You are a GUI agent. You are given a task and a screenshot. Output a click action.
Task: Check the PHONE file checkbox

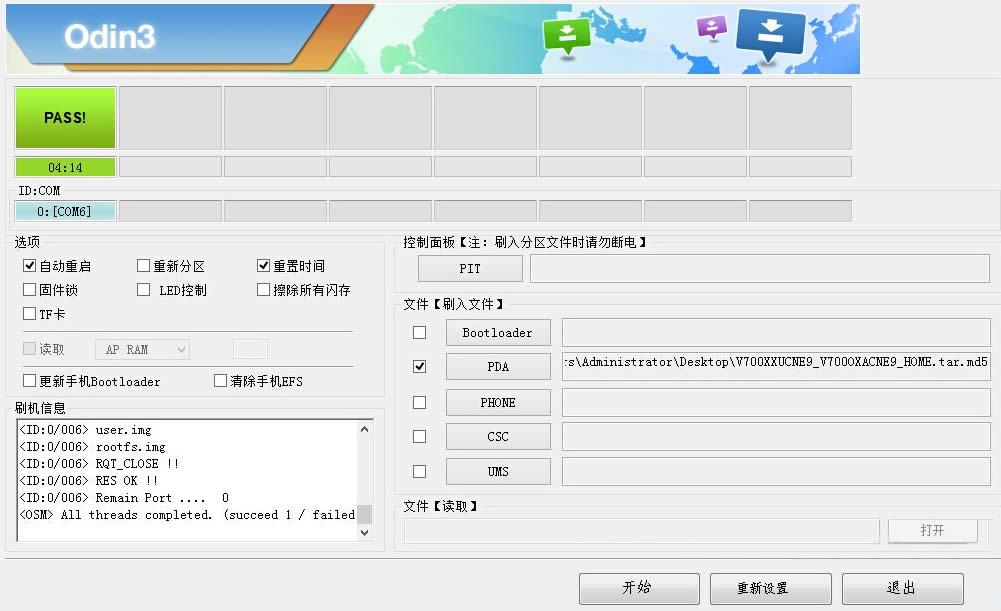pyautogui.click(x=419, y=403)
